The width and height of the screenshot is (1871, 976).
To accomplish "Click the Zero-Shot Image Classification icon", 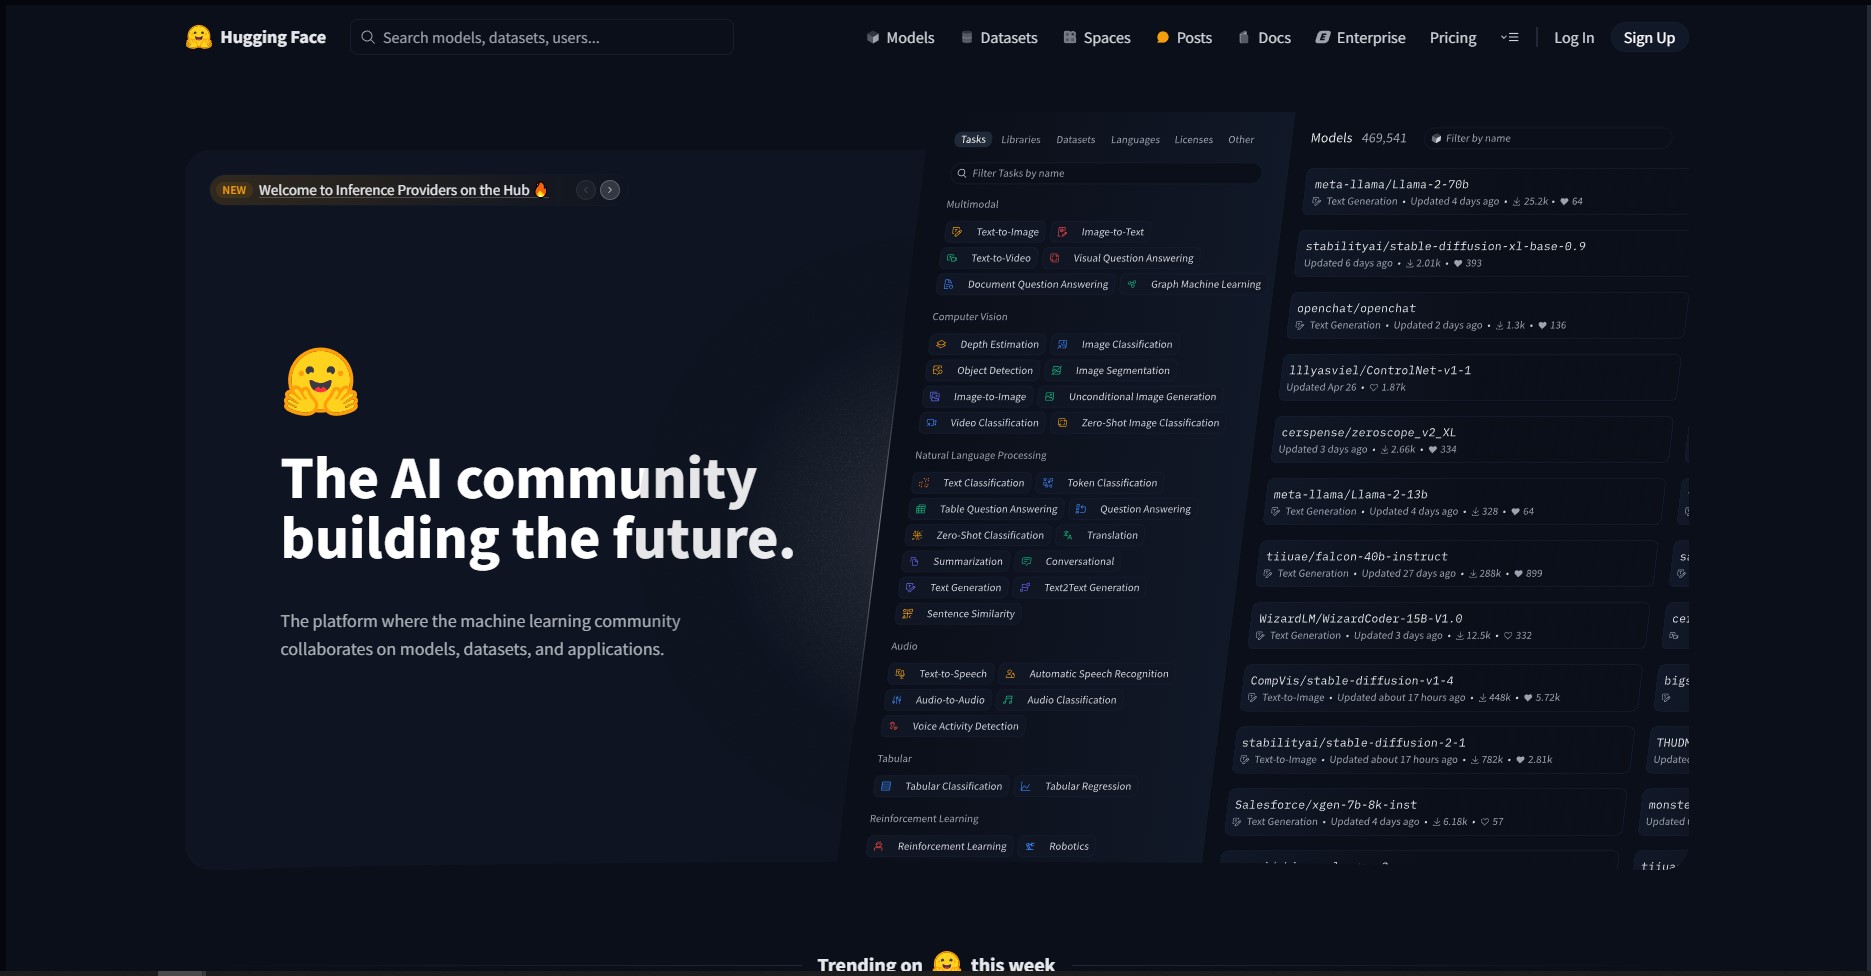I will pos(1062,423).
